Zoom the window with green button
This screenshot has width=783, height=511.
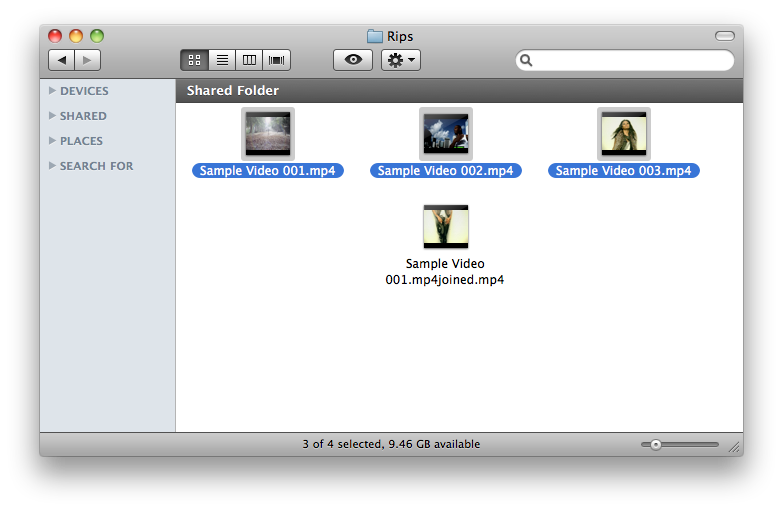coord(97,36)
